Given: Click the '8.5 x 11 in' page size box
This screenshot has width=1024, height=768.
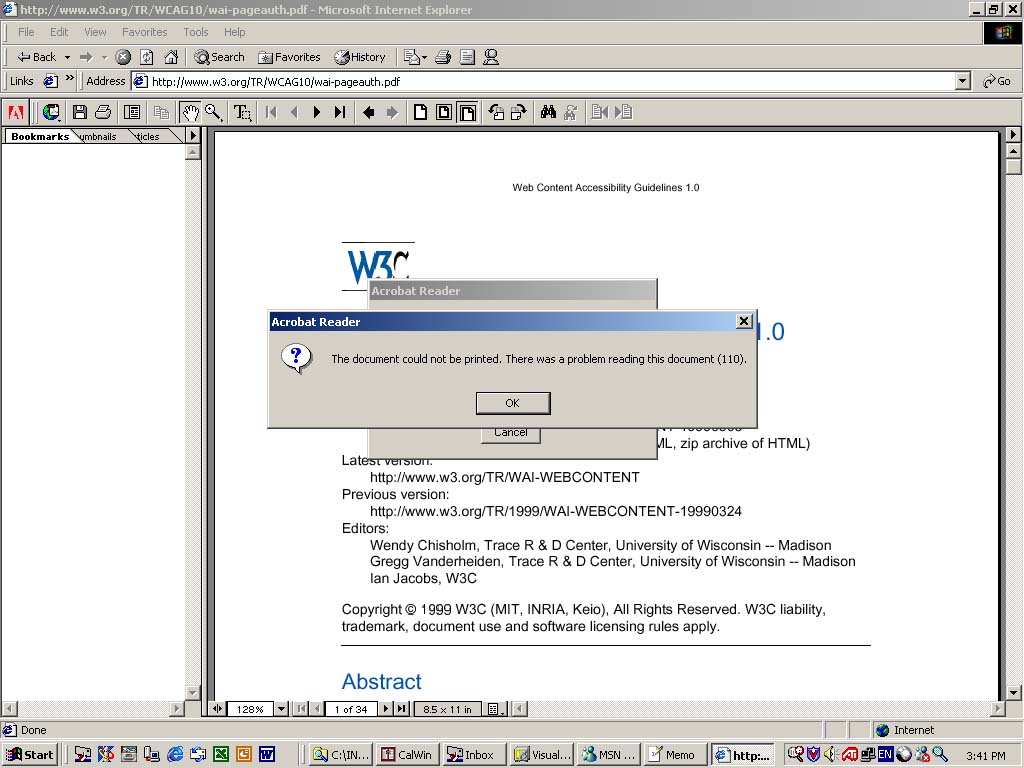Looking at the screenshot, I should pyautogui.click(x=447, y=709).
